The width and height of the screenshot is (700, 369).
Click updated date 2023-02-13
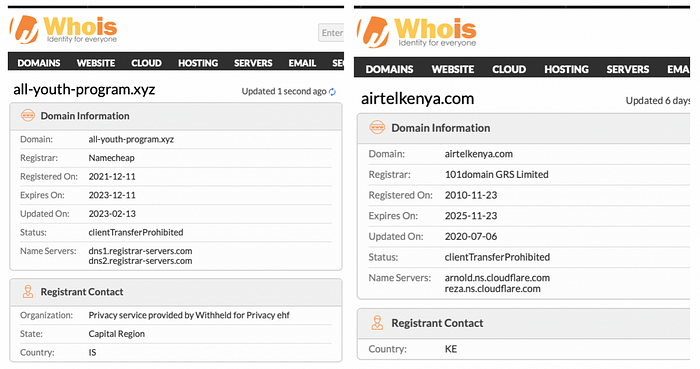[x=112, y=214]
